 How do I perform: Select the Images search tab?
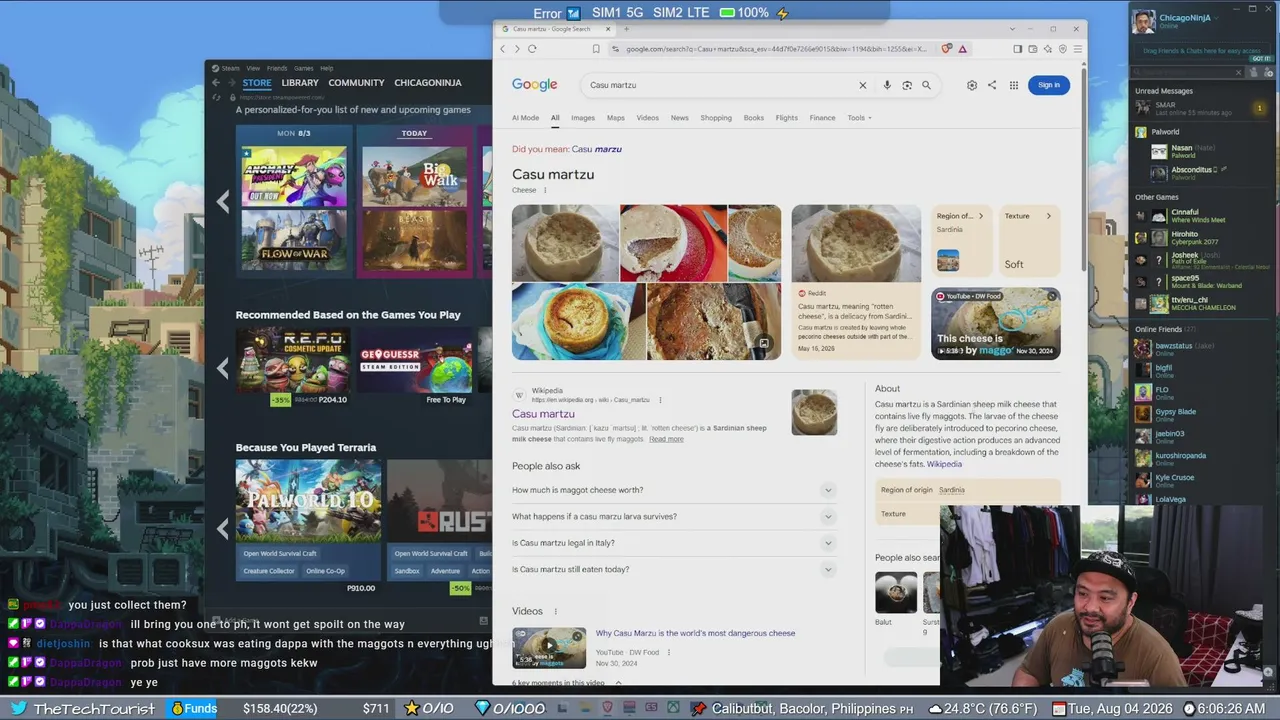(x=583, y=118)
